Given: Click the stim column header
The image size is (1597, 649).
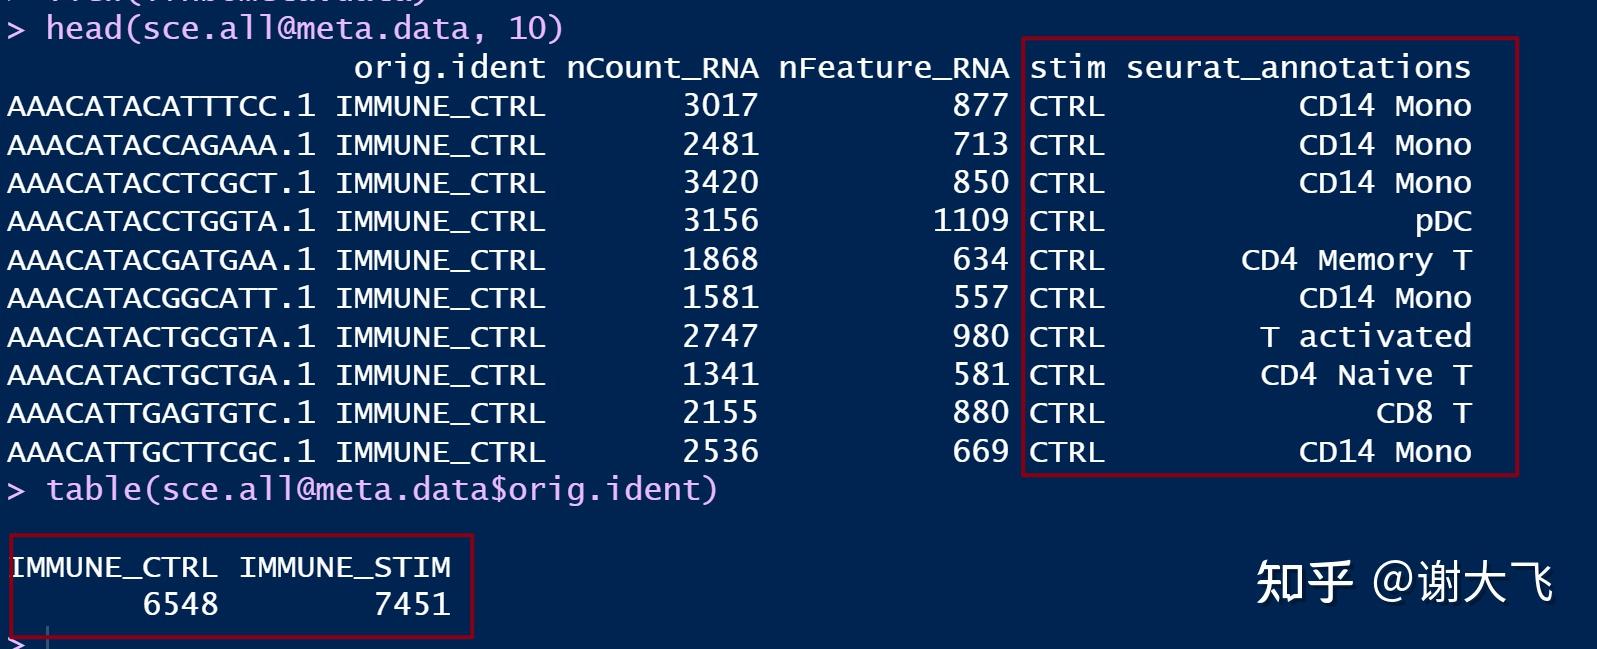Looking at the screenshot, I should (1068, 68).
